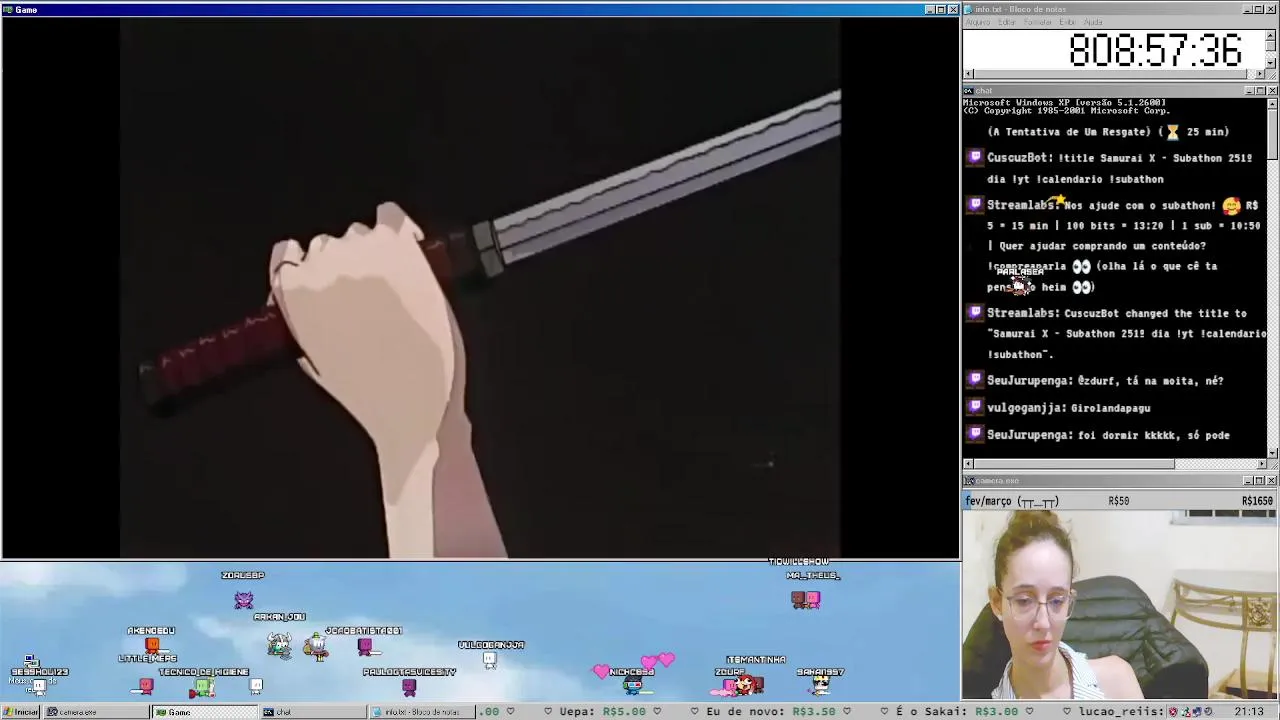Viewport: 1280px width, 720px height.
Task: Click left arrow of notepad horizontal scrollbar
Action: (x=968, y=74)
